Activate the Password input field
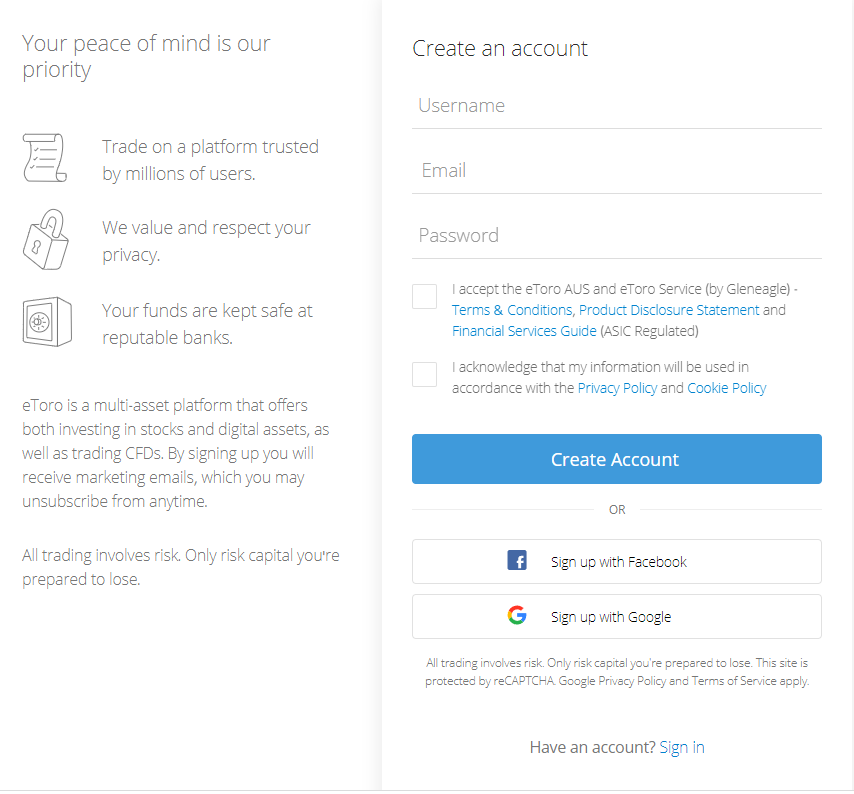Viewport: 854px width, 794px height. point(617,236)
